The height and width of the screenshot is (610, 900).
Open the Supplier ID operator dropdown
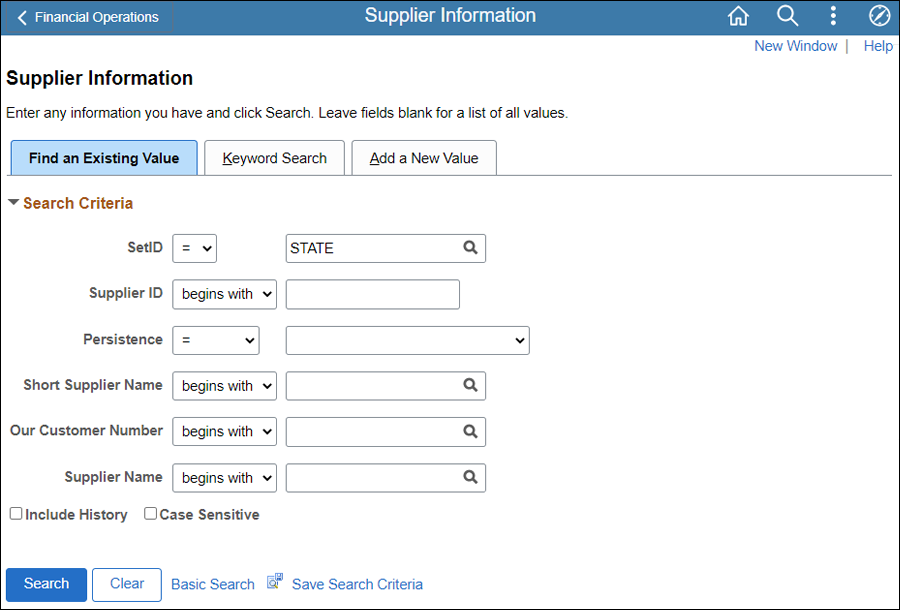(224, 294)
